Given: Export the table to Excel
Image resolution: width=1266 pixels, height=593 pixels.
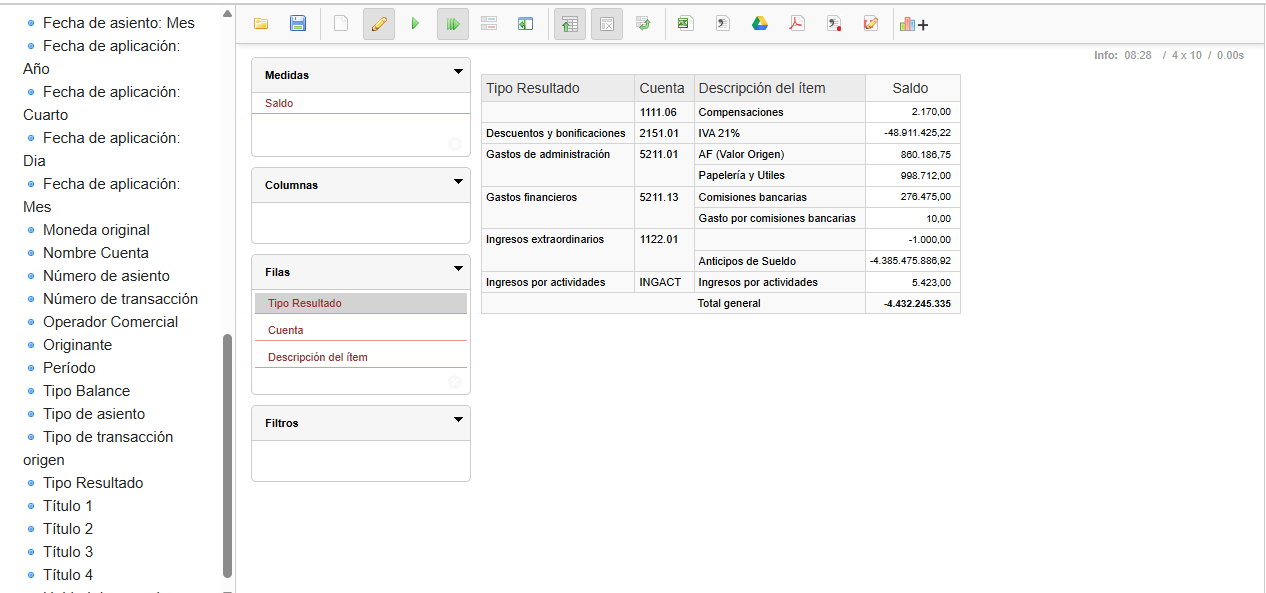Looking at the screenshot, I should pos(685,24).
